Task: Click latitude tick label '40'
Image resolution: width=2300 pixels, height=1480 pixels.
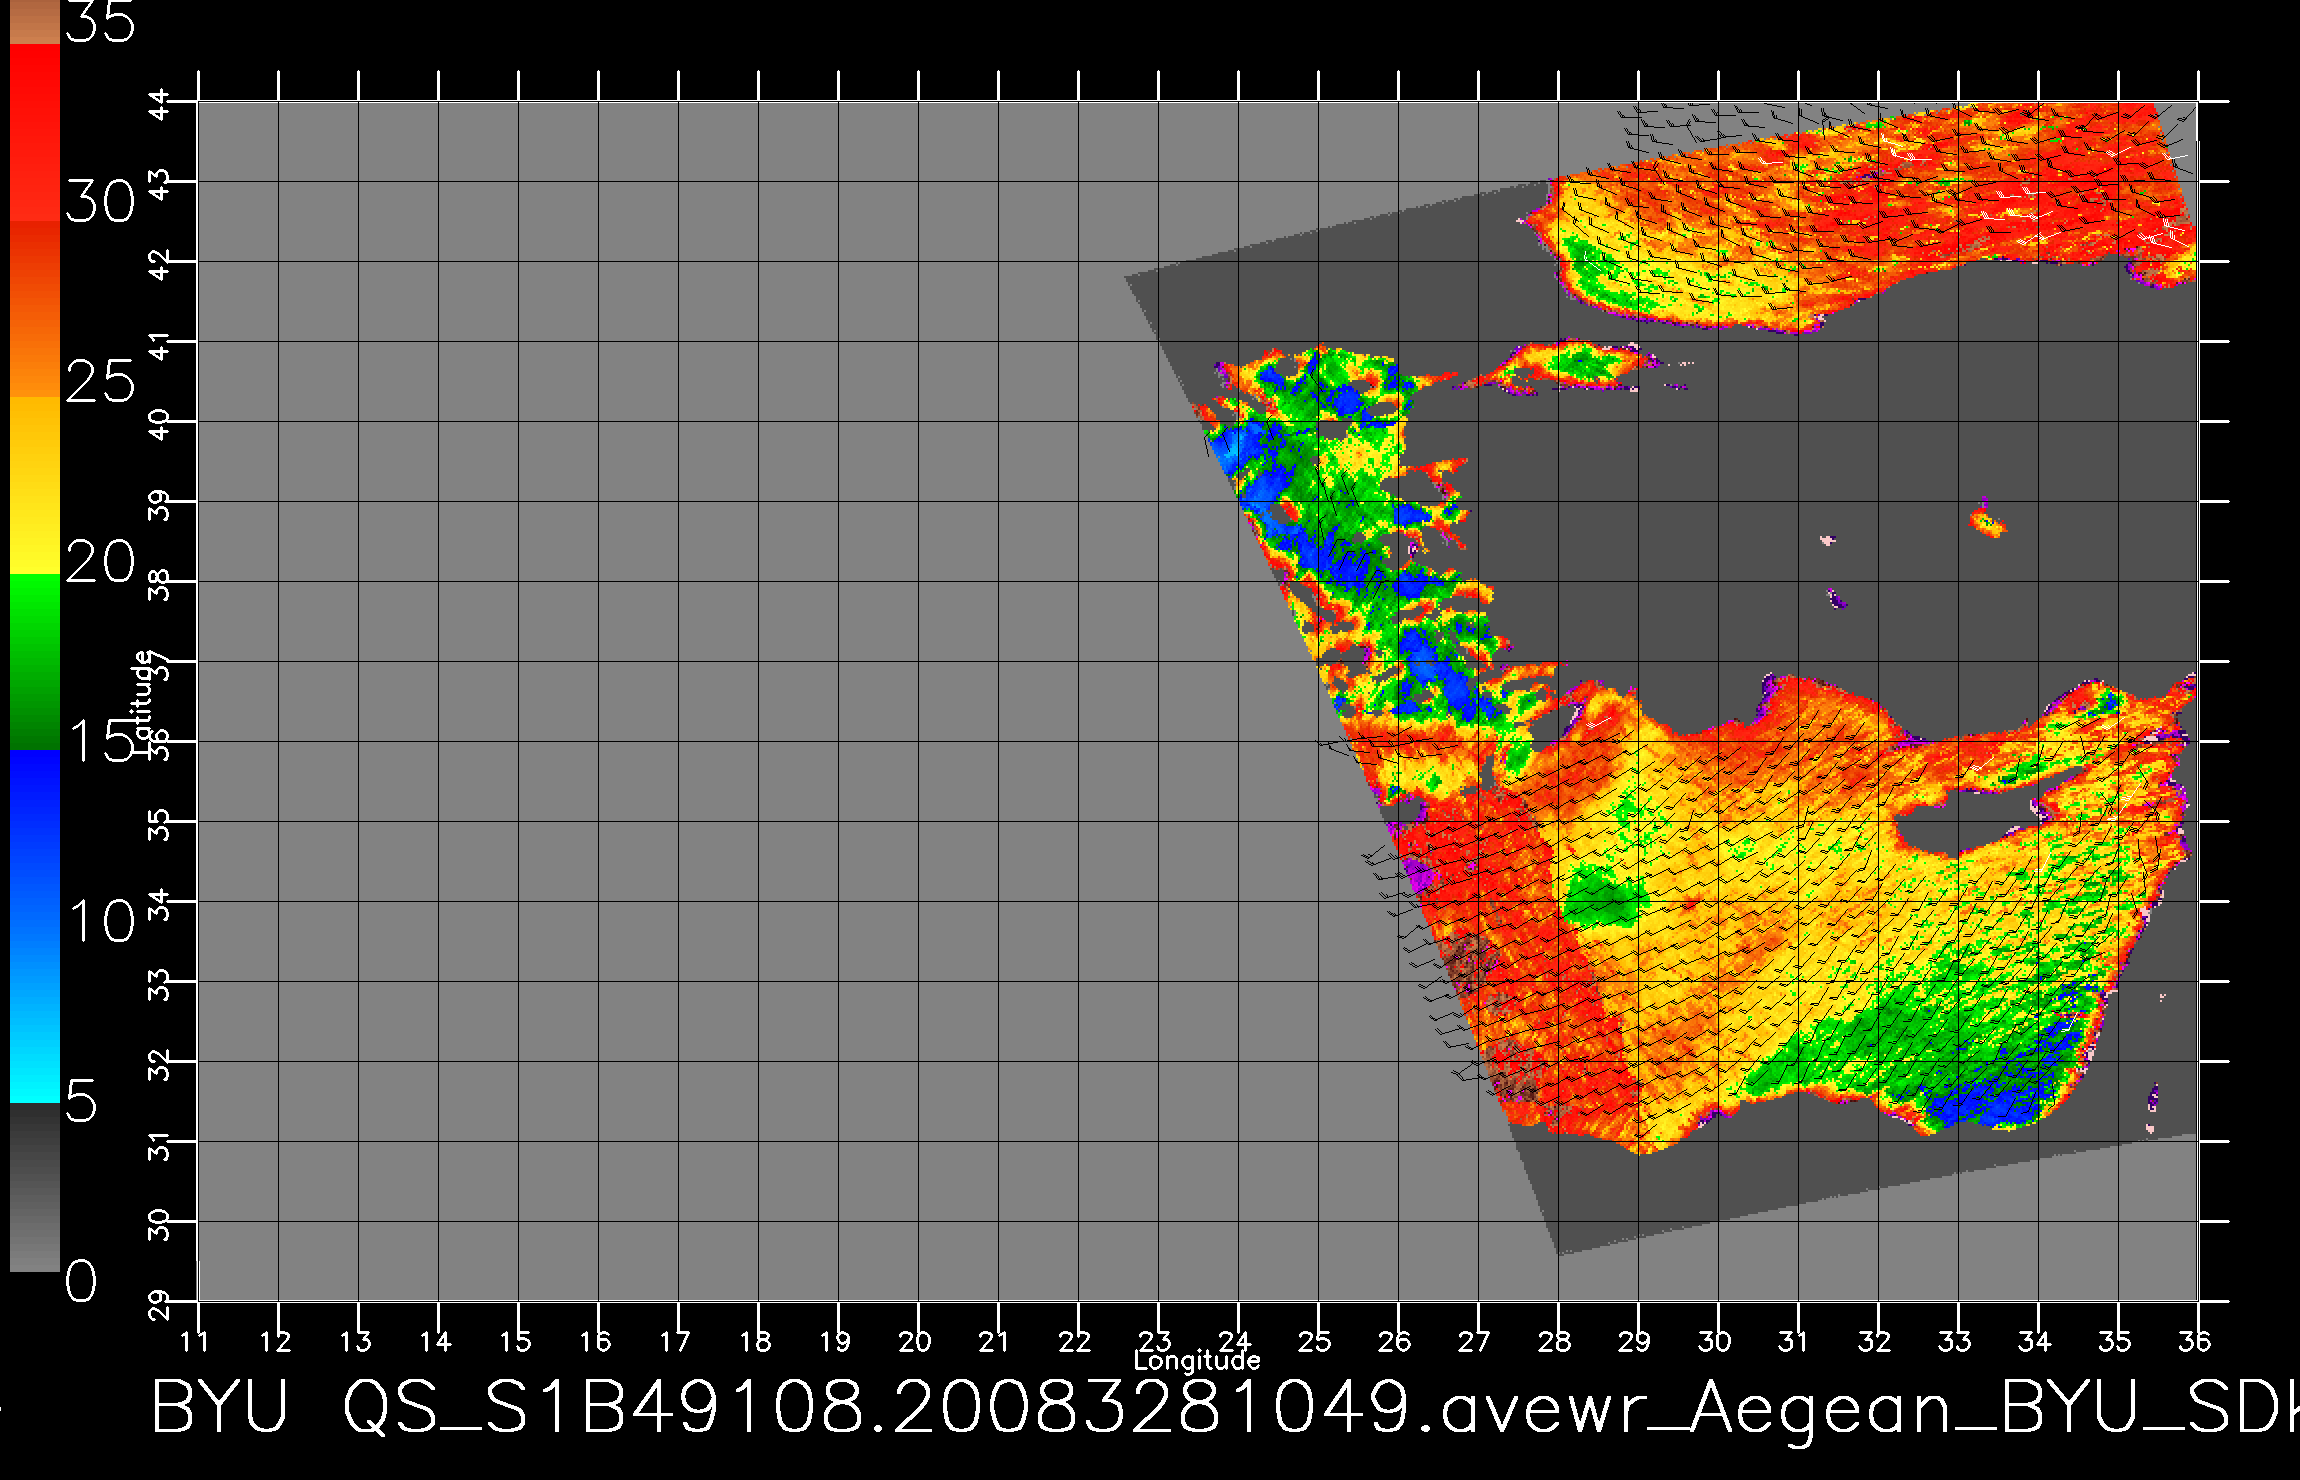Action: [x=160, y=424]
